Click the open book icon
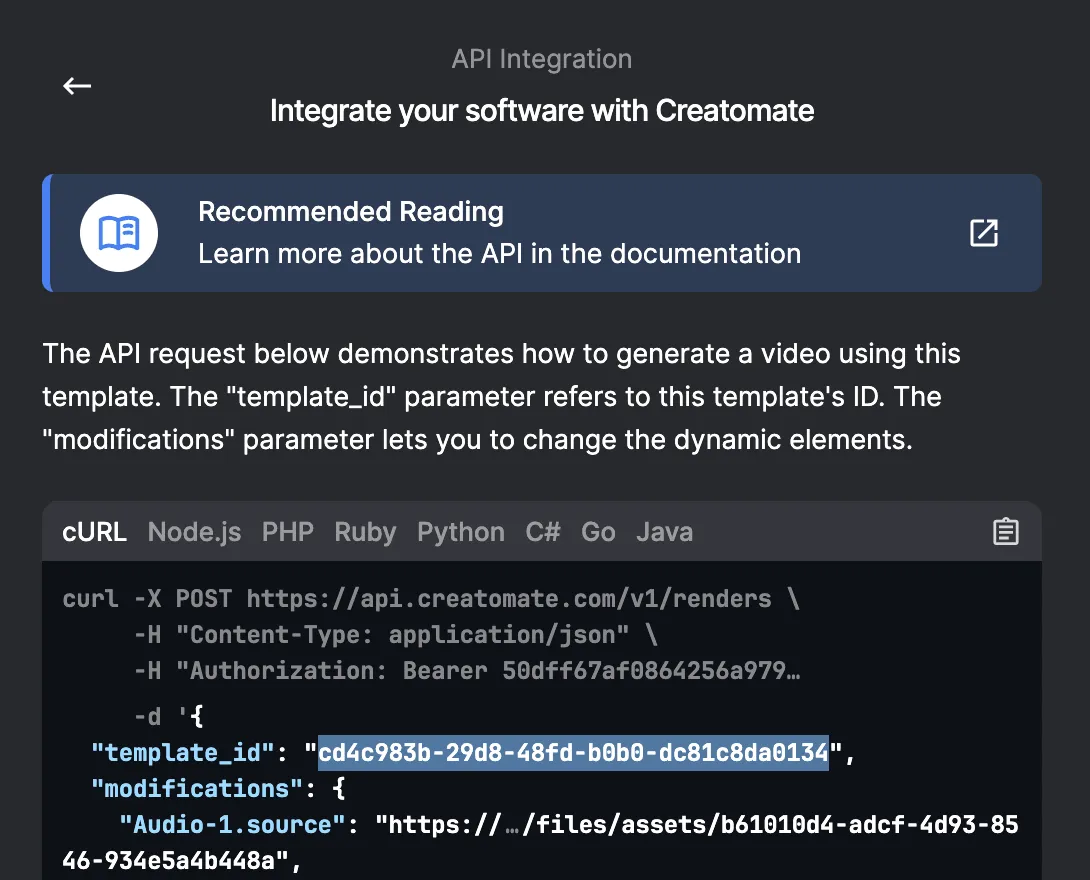This screenshot has width=1090, height=880. point(119,233)
